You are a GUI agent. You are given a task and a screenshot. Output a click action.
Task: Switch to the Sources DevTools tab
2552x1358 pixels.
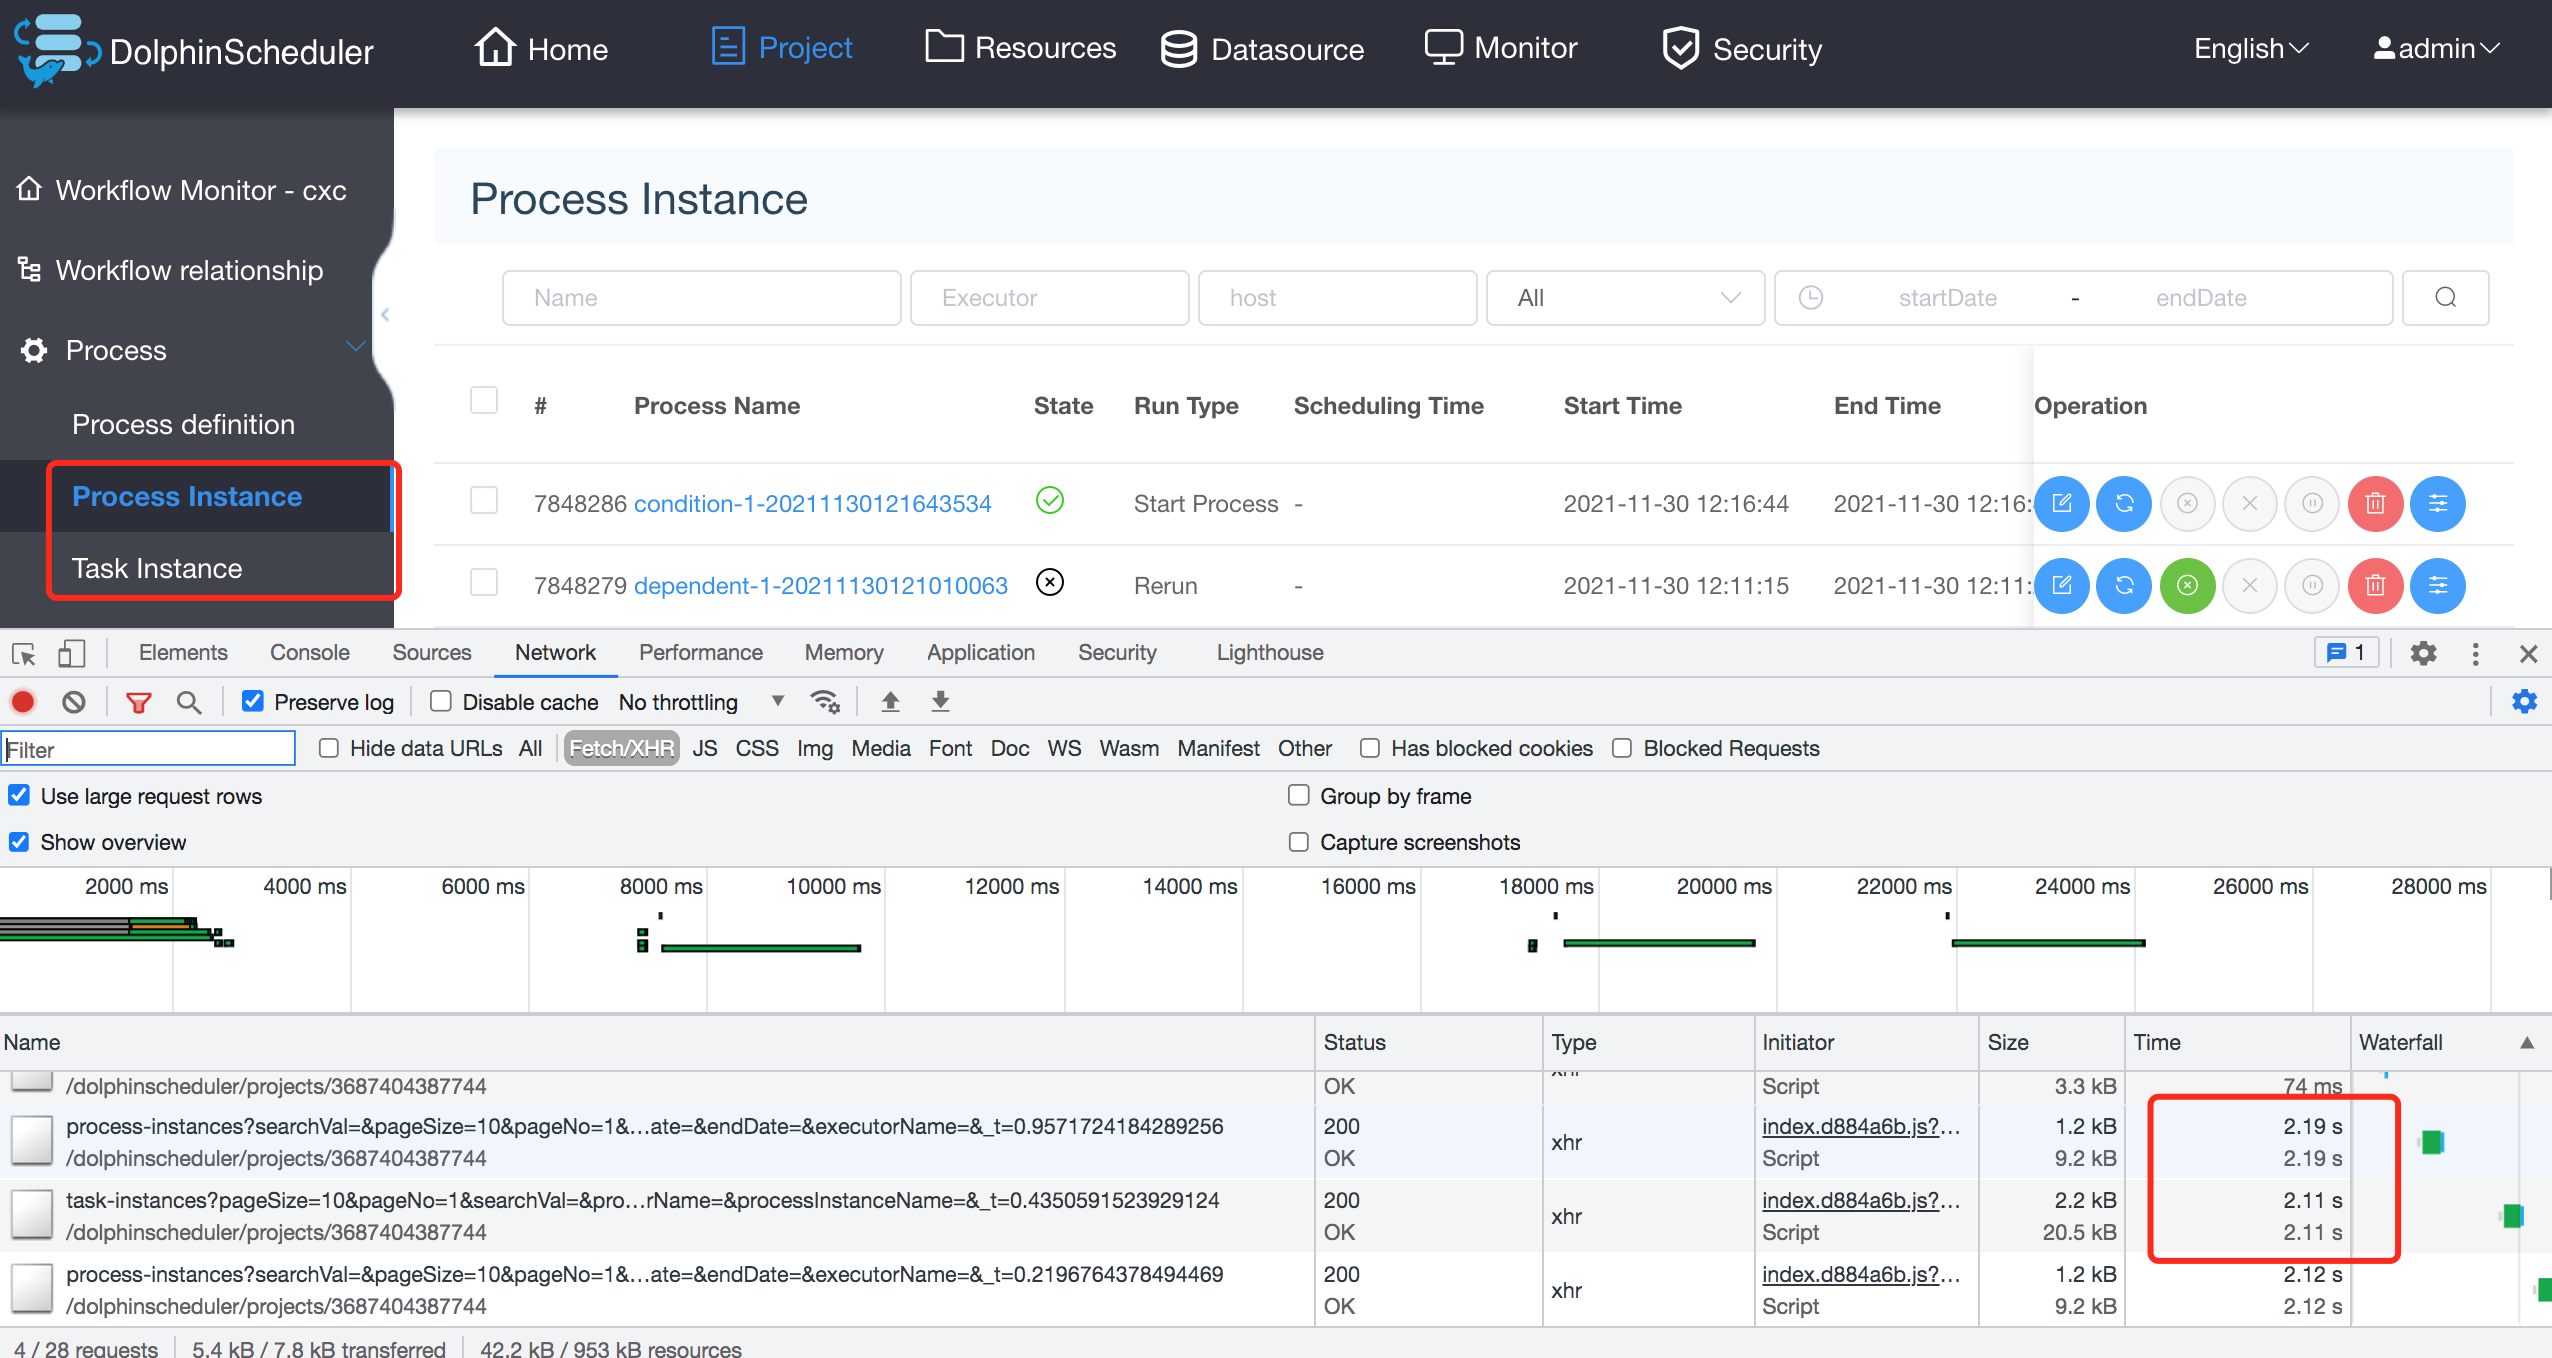point(431,652)
